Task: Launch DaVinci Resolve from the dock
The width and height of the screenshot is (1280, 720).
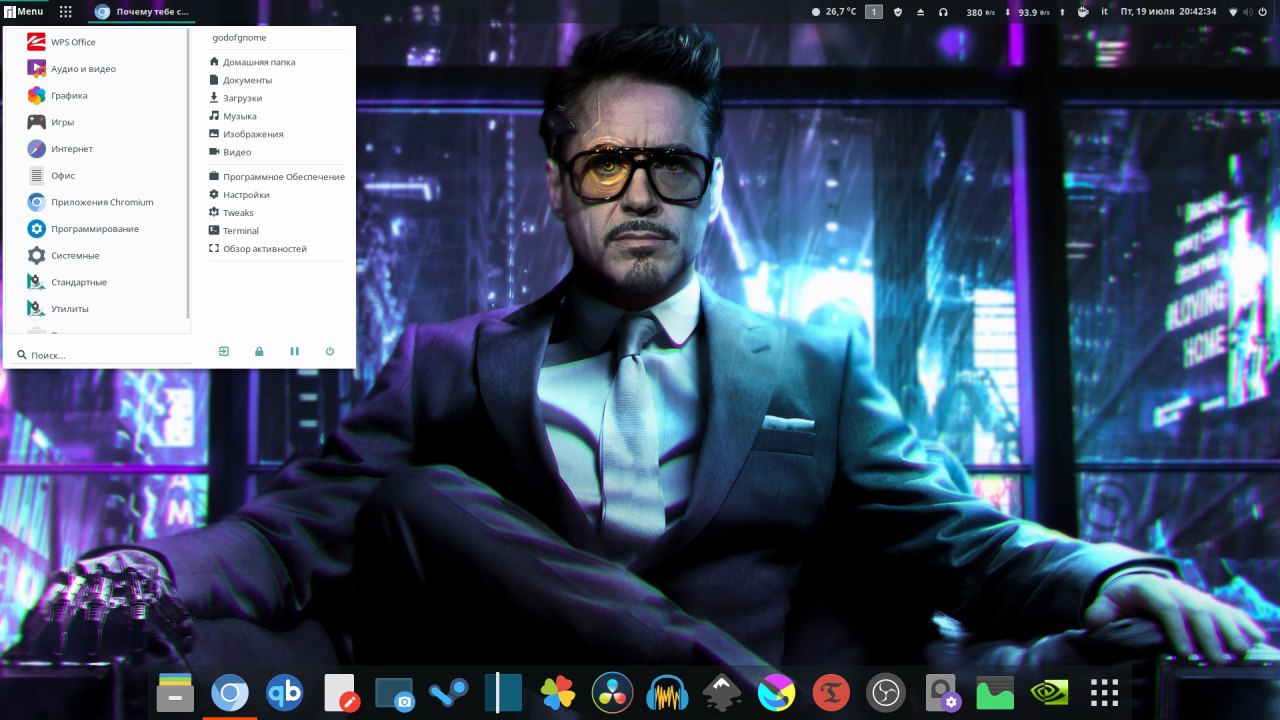Action: click(x=613, y=692)
